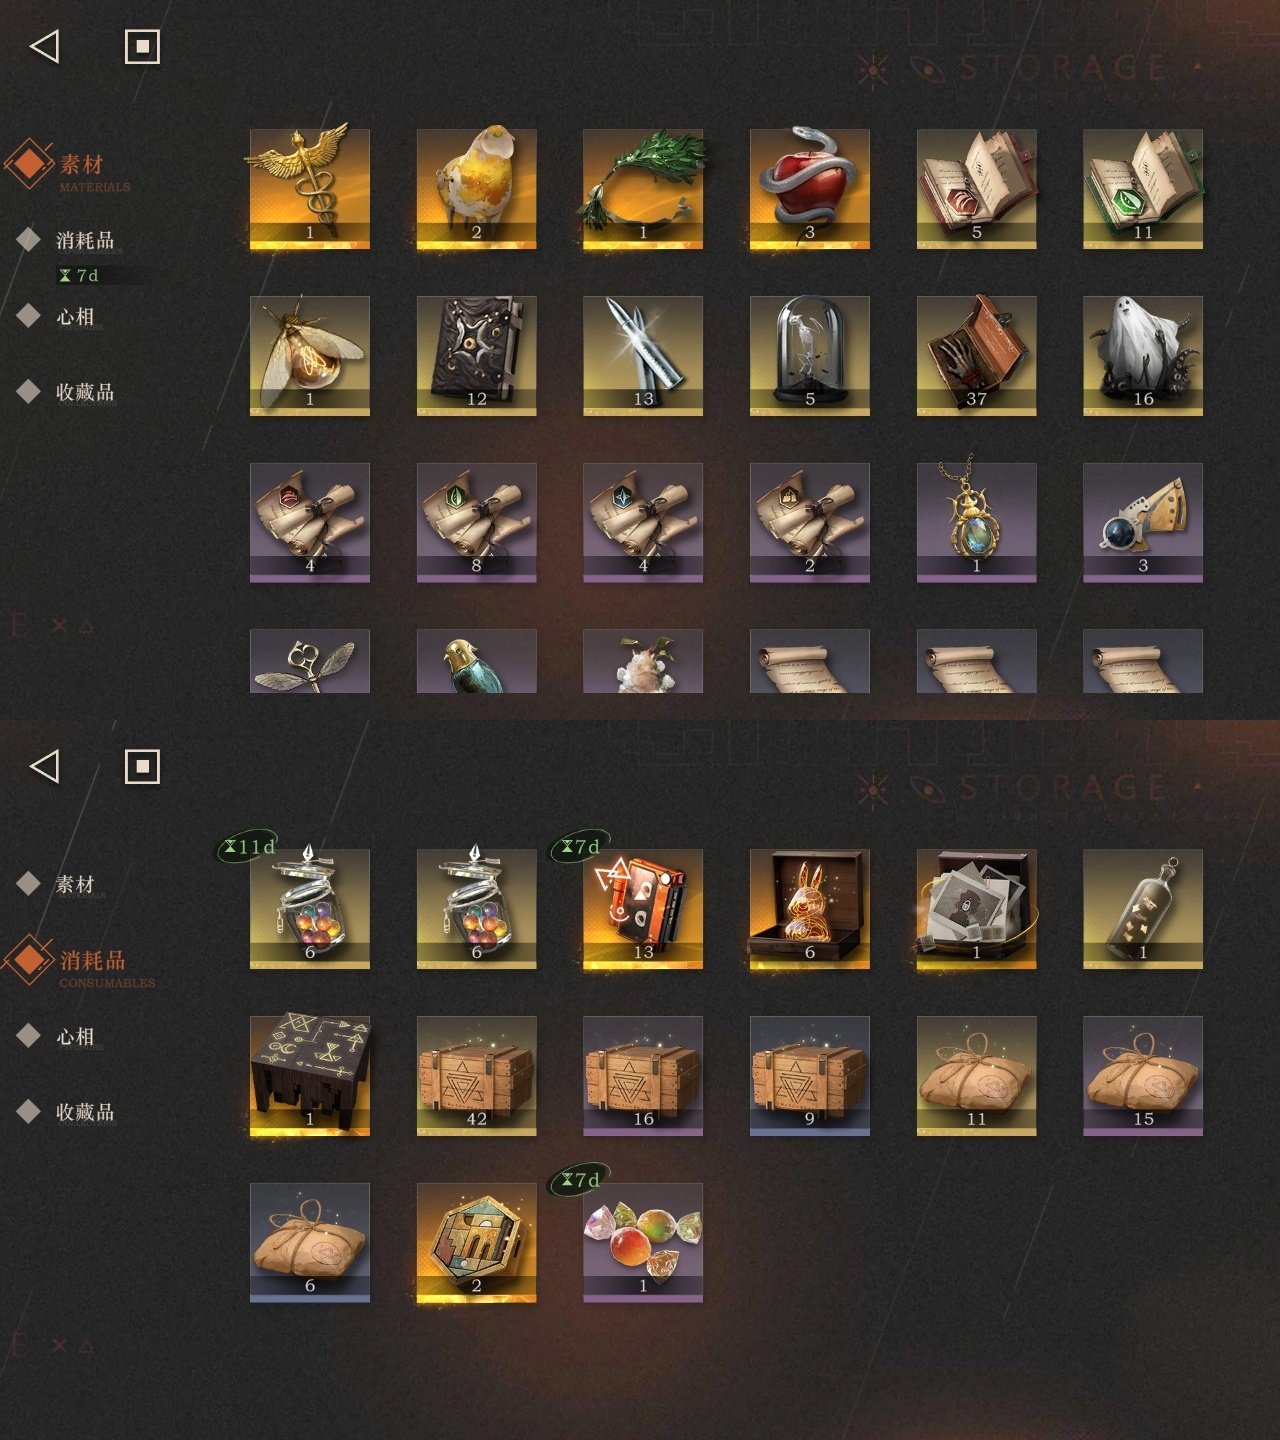Click the square home button in lower panel
Image resolution: width=1280 pixels, height=1440 pixels.
pos(142,767)
